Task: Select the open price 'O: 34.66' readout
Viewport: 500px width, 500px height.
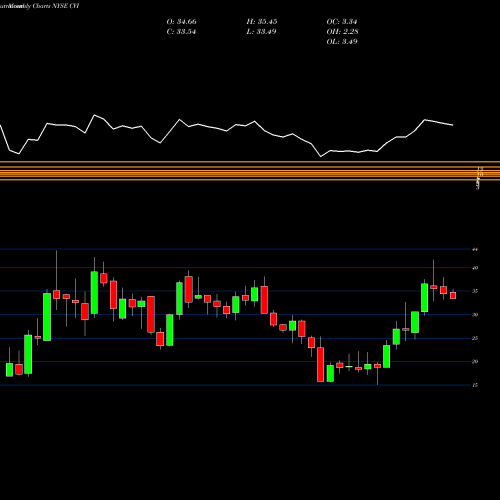Action: click(181, 22)
